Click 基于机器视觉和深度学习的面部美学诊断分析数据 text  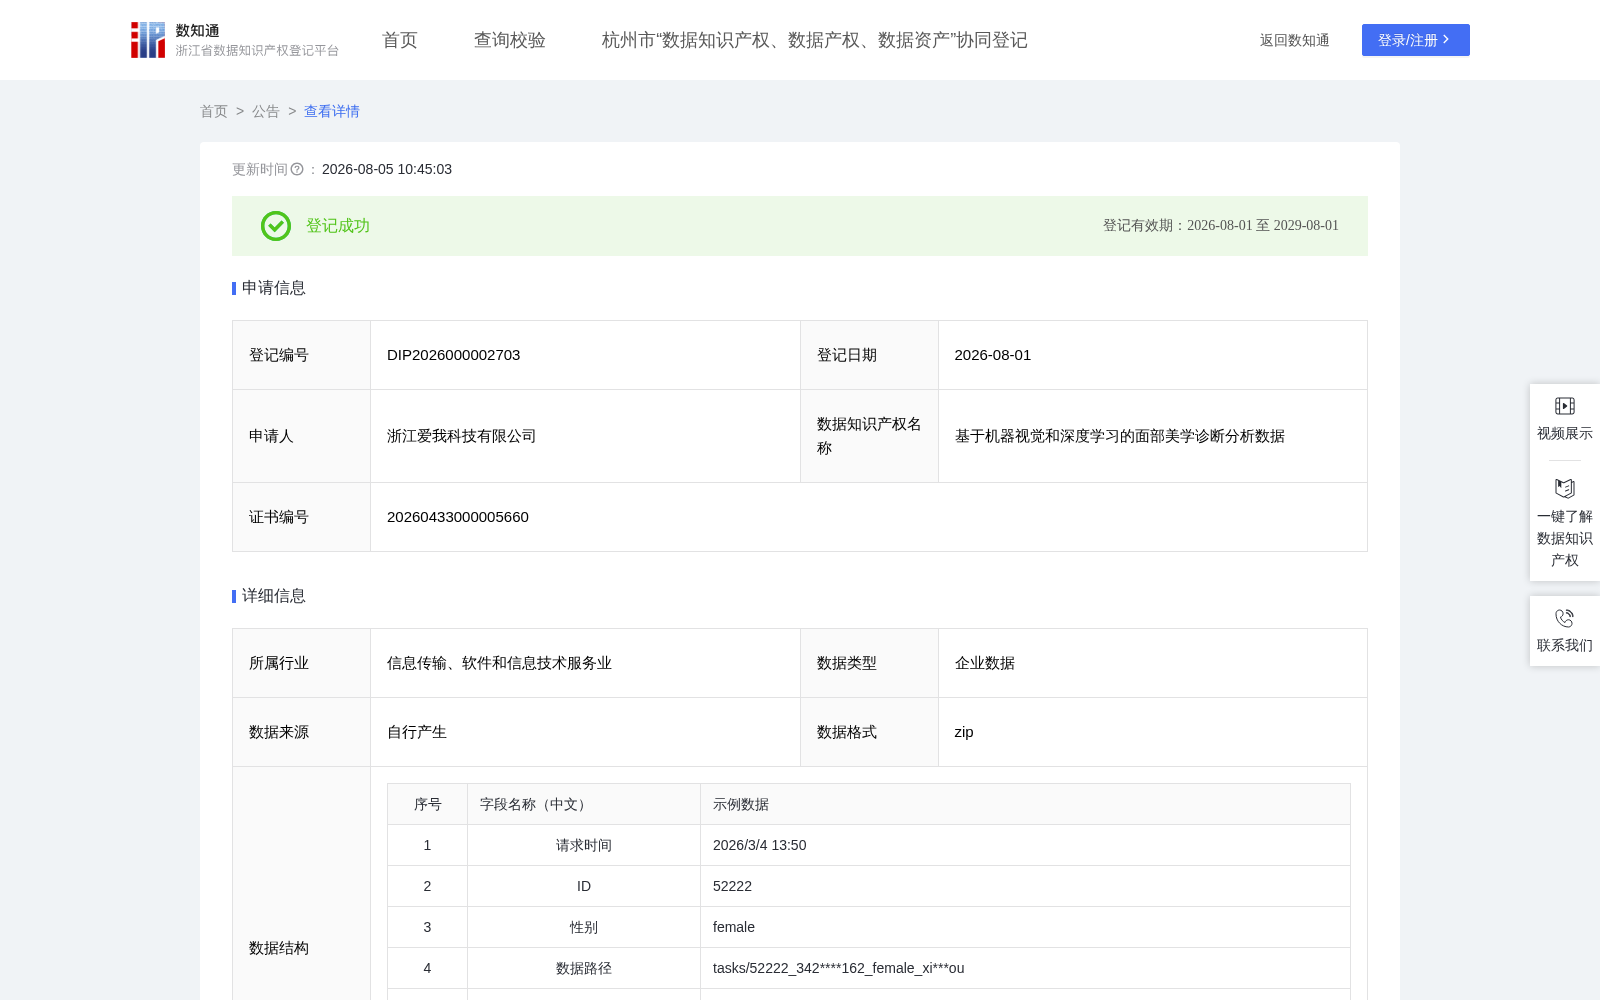pyautogui.click(x=1120, y=436)
